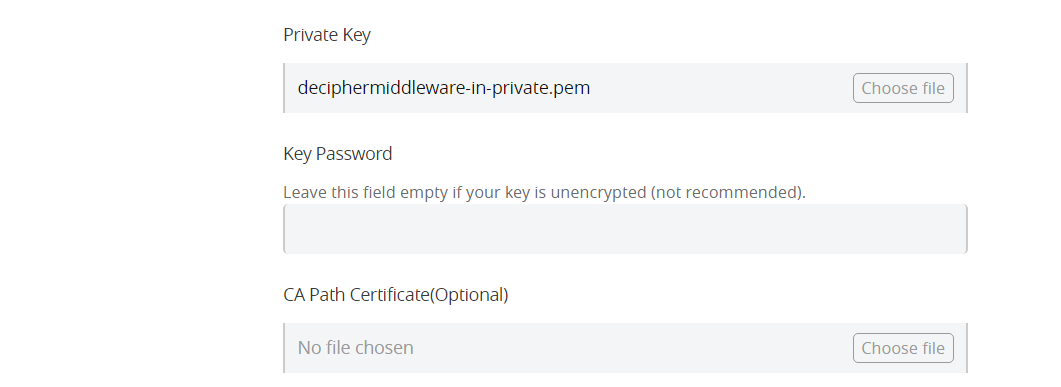Click inside the Private Key file field
This screenshot has width=1061, height=387.
coord(625,88)
